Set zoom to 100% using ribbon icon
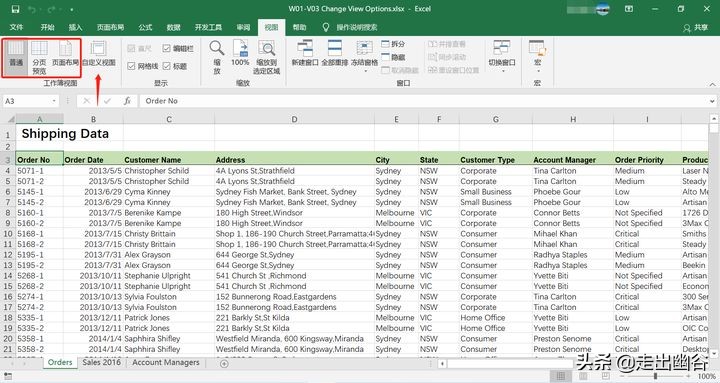 240,53
